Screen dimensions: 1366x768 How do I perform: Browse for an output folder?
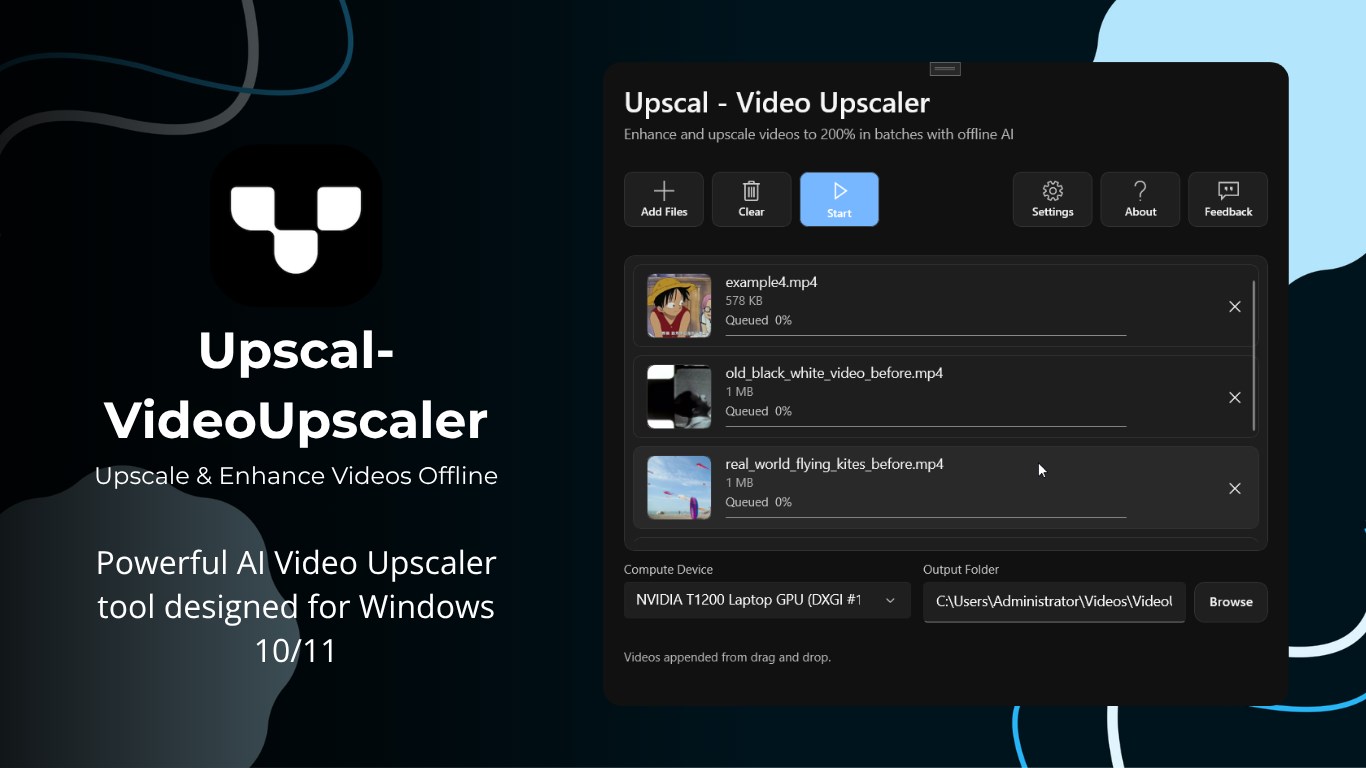point(1231,602)
